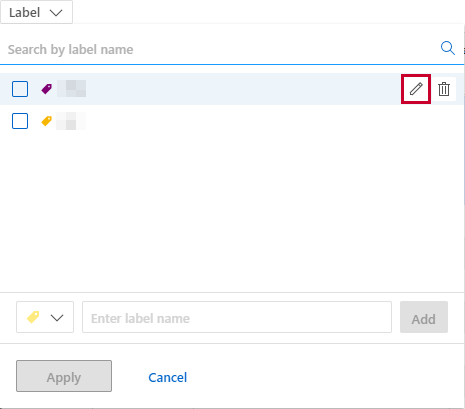Open the Label dropdown at top
The width and height of the screenshot is (465, 409).
tap(36, 12)
